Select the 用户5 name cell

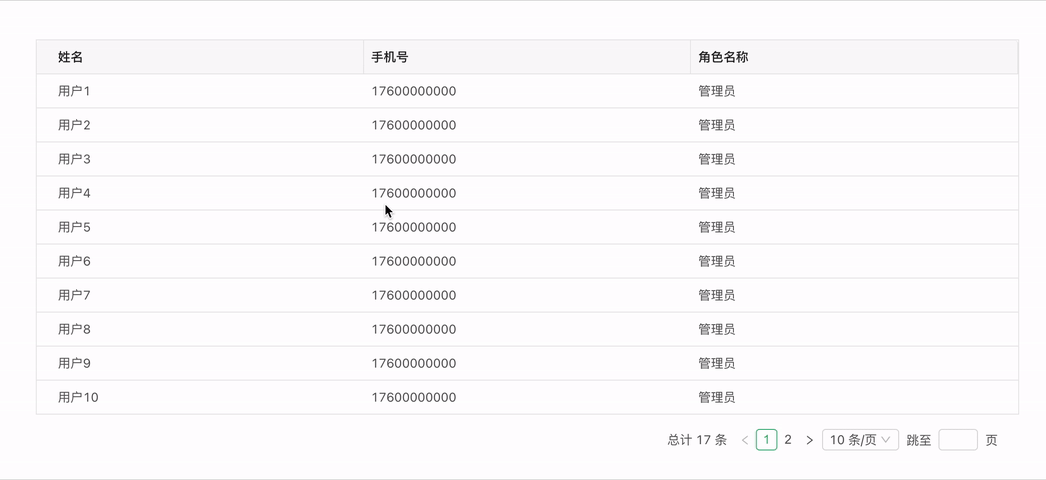74,227
